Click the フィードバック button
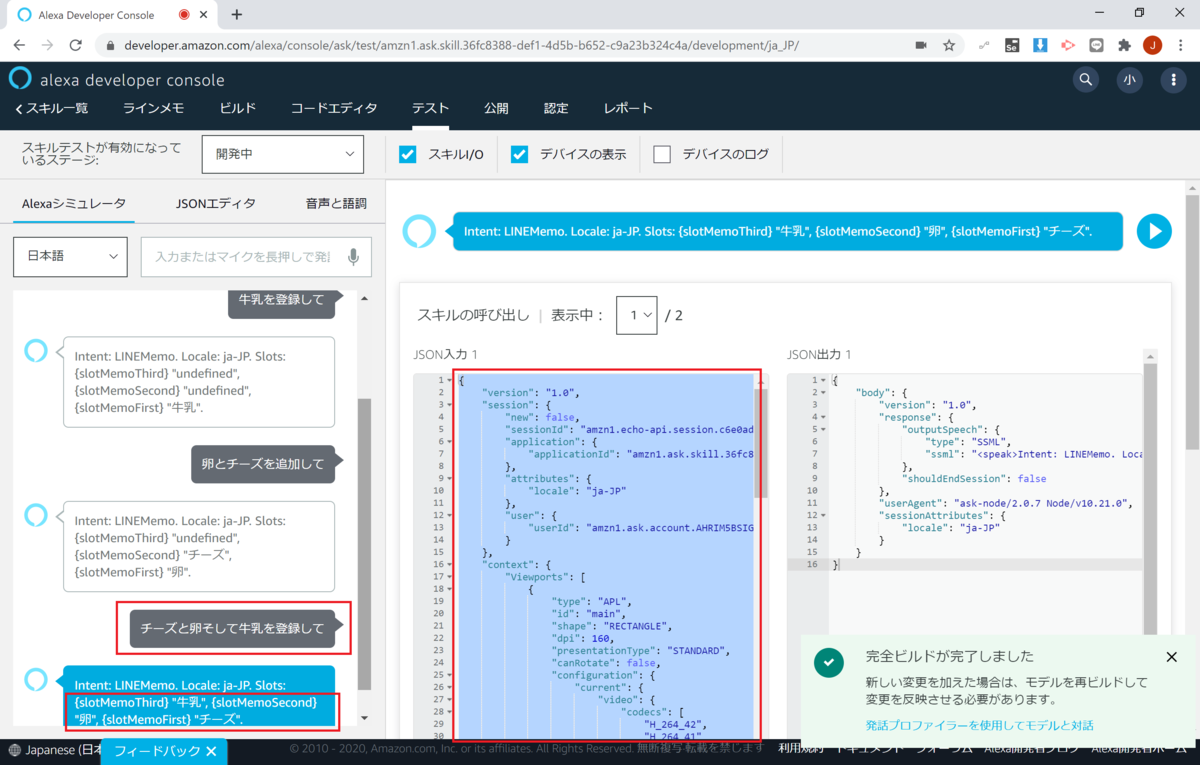This screenshot has width=1200, height=765. click(164, 751)
